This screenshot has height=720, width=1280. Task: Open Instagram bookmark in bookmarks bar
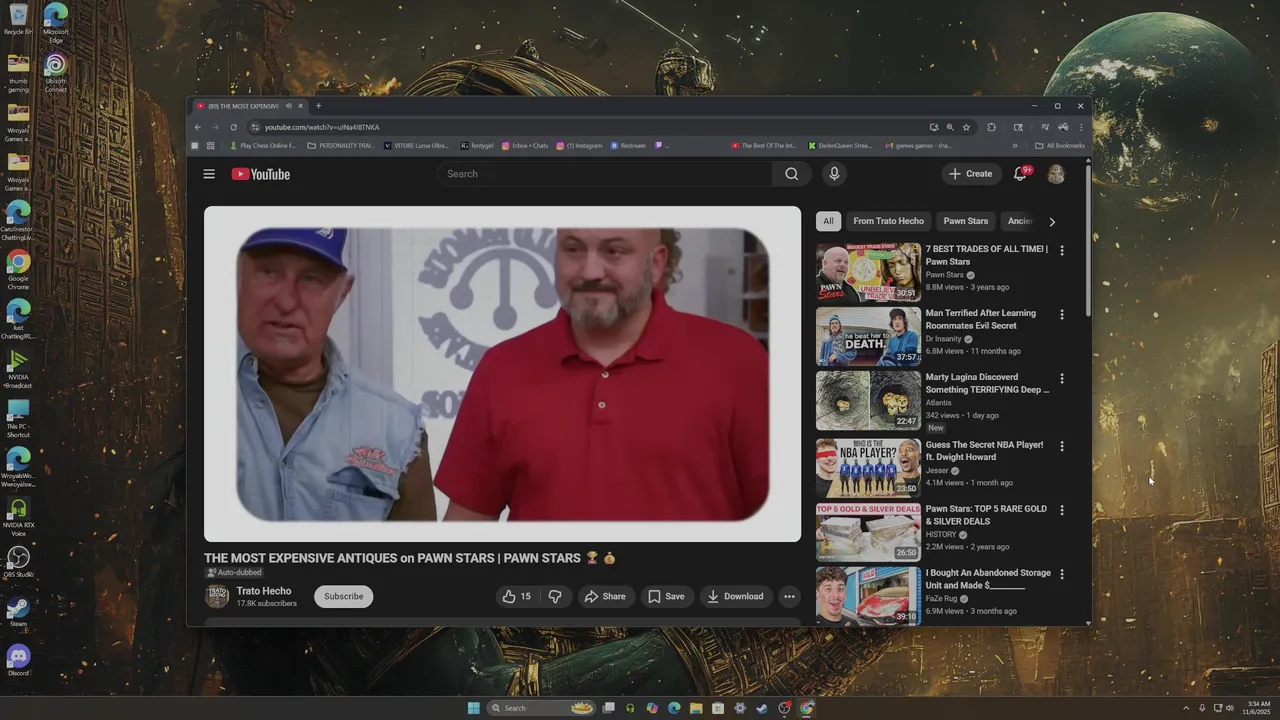[x=579, y=146]
